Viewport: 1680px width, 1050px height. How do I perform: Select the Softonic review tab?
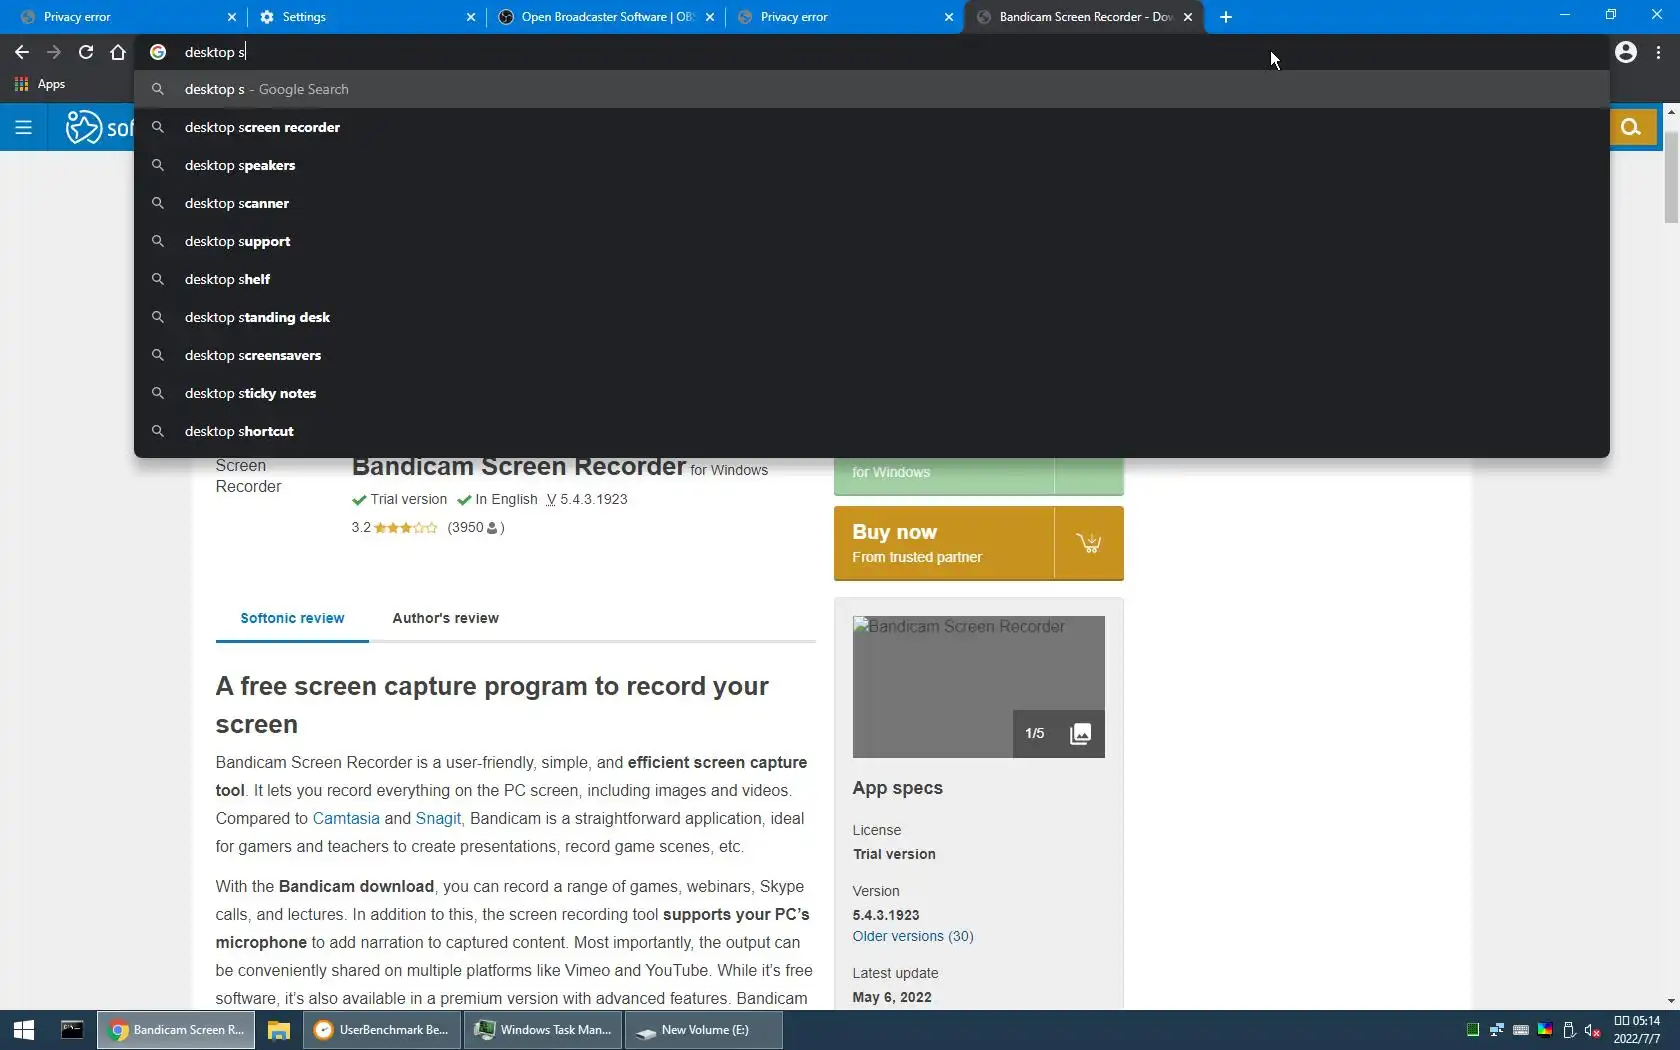point(292,619)
